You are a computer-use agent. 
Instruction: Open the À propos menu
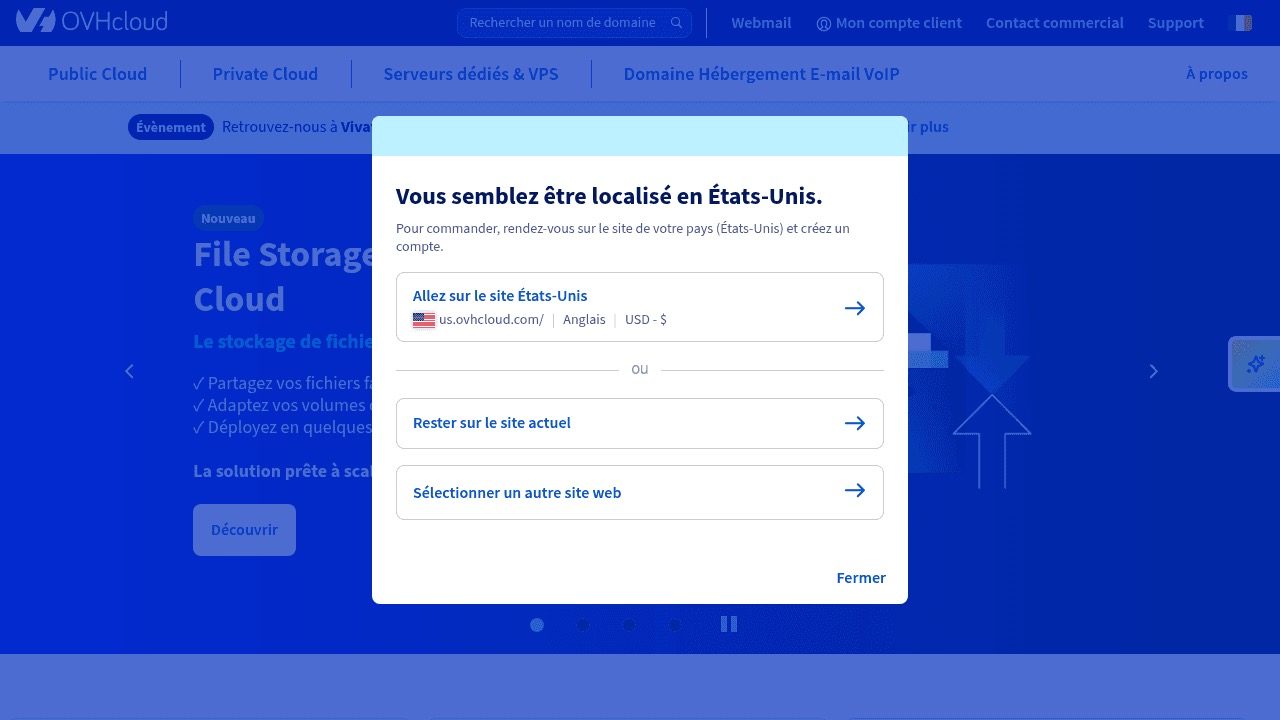[x=1217, y=73]
